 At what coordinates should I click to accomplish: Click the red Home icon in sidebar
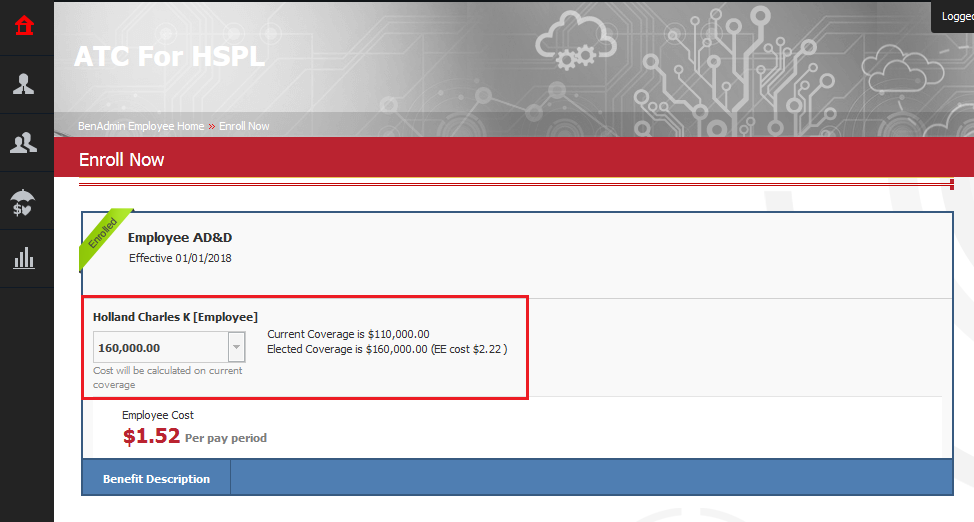pos(25,26)
